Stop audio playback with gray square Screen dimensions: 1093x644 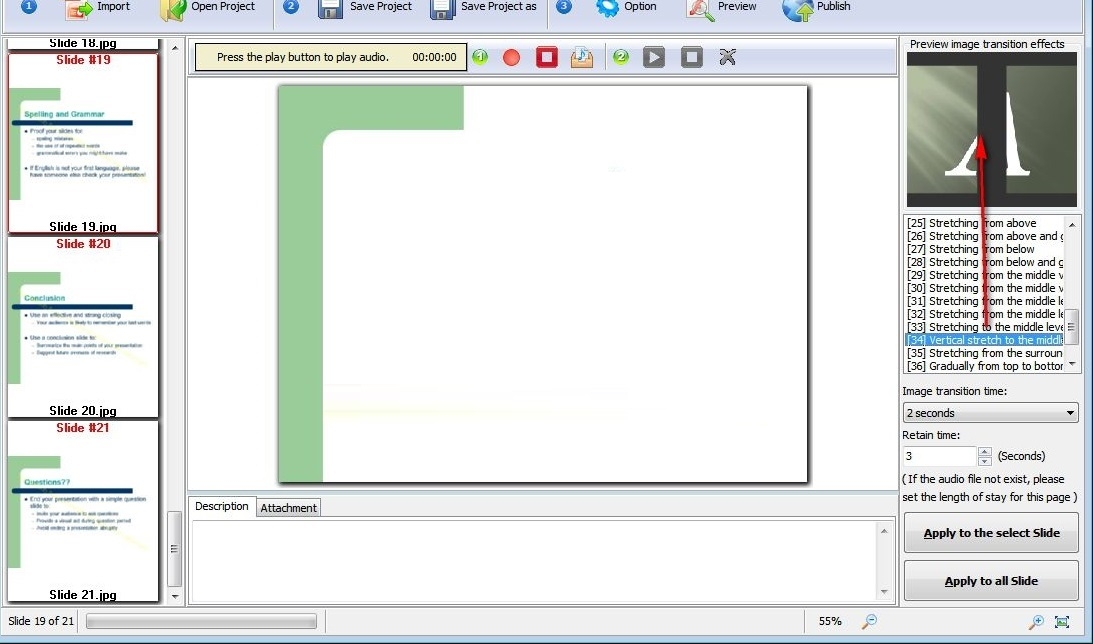[x=691, y=57]
